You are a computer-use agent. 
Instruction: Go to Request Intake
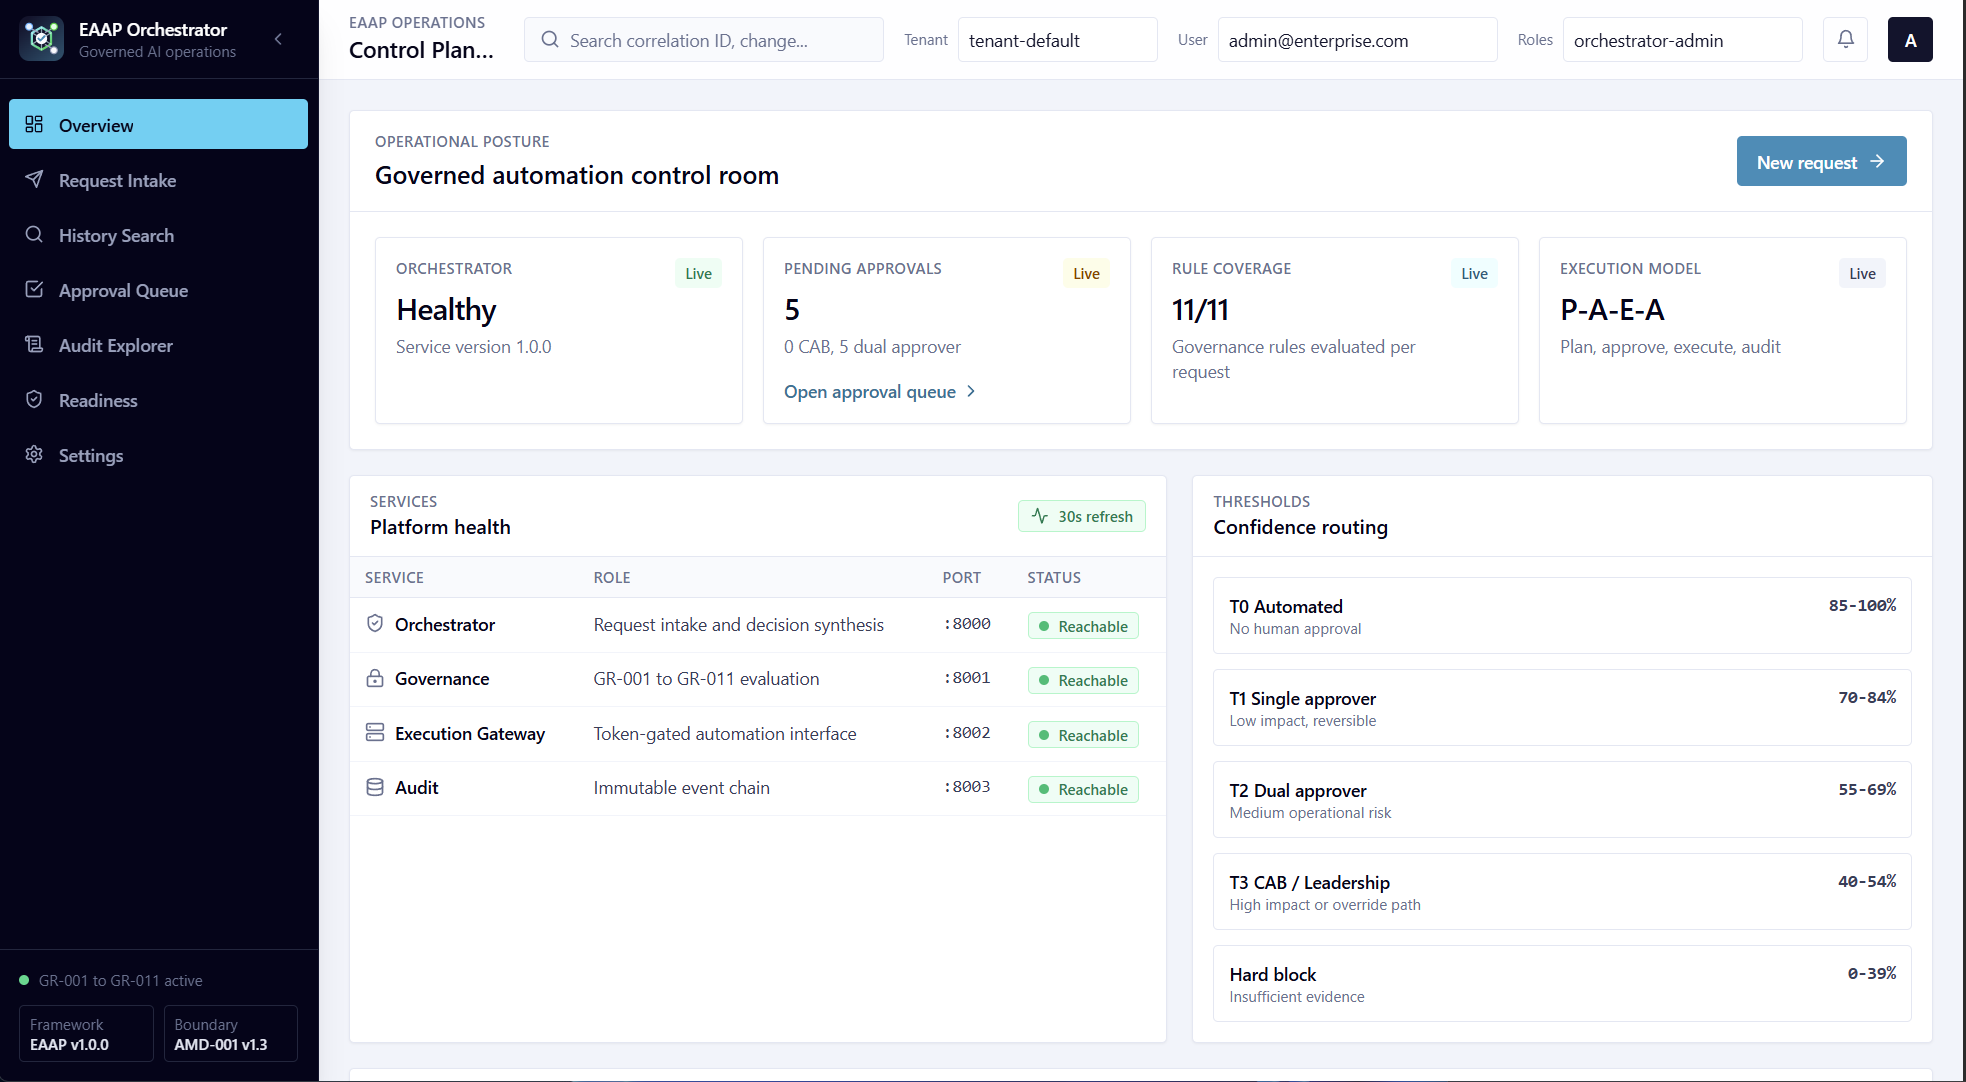tap(158, 180)
